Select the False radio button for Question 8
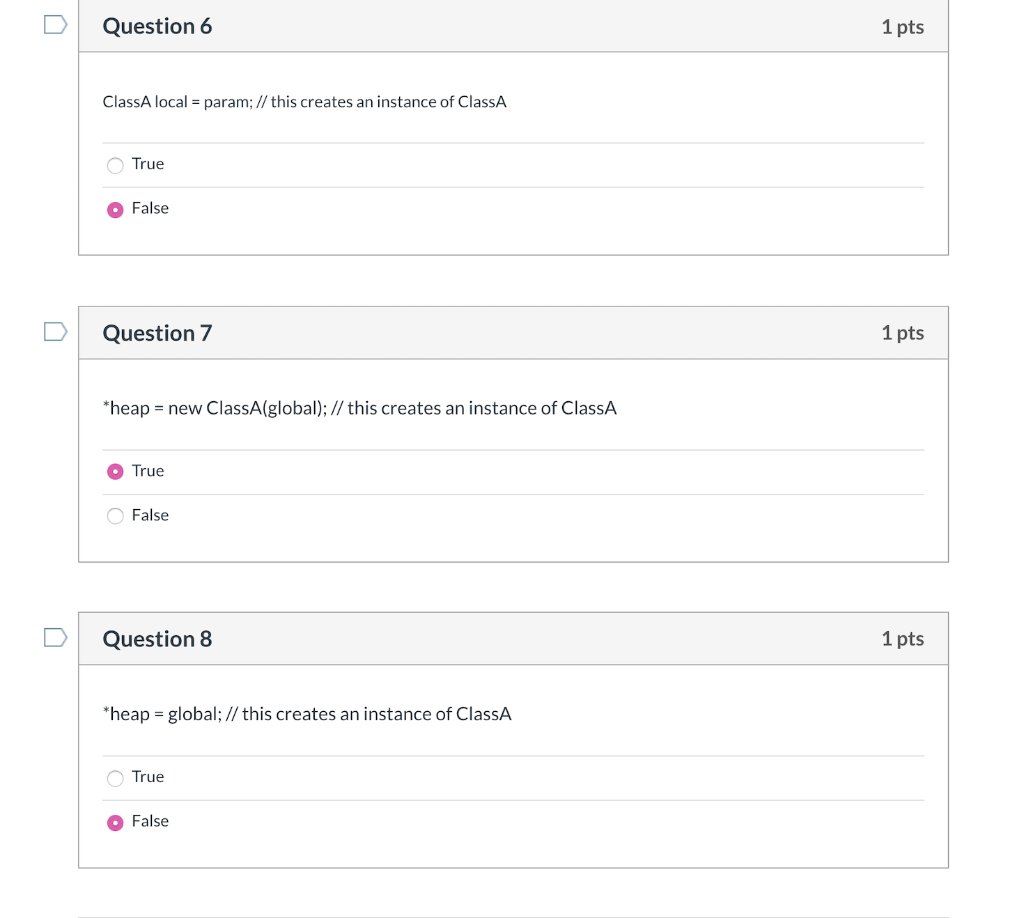Screen dimensions: 1024x918 pyautogui.click(x=116, y=822)
